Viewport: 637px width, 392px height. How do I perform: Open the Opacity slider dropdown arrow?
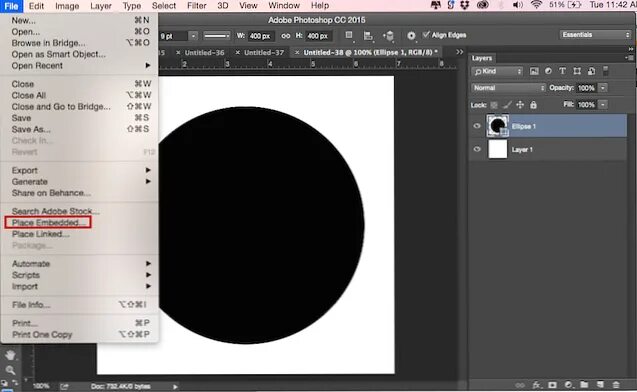[603, 88]
